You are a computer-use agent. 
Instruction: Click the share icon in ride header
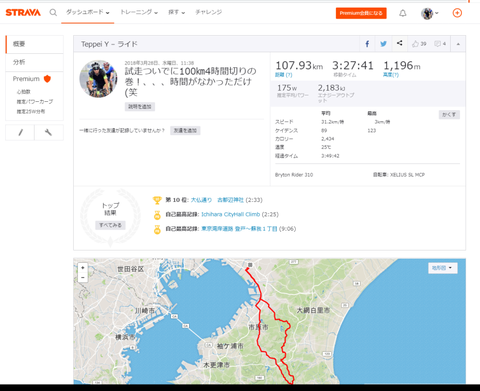click(399, 43)
